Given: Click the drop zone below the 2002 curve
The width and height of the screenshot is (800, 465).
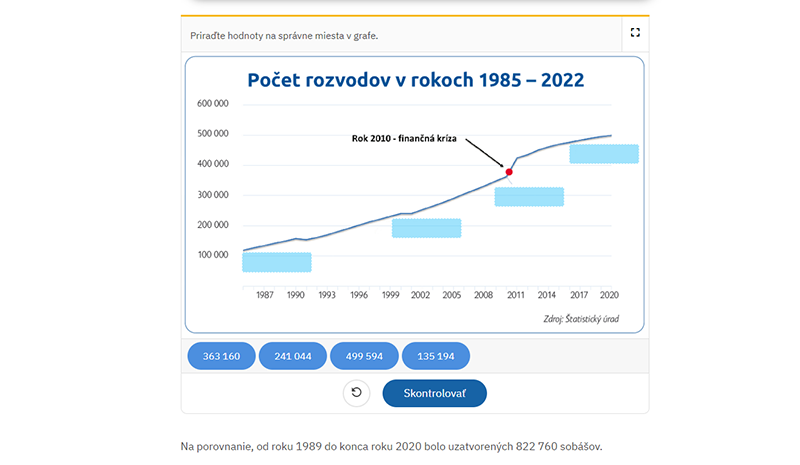Looking at the screenshot, I should click(x=427, y=228).
